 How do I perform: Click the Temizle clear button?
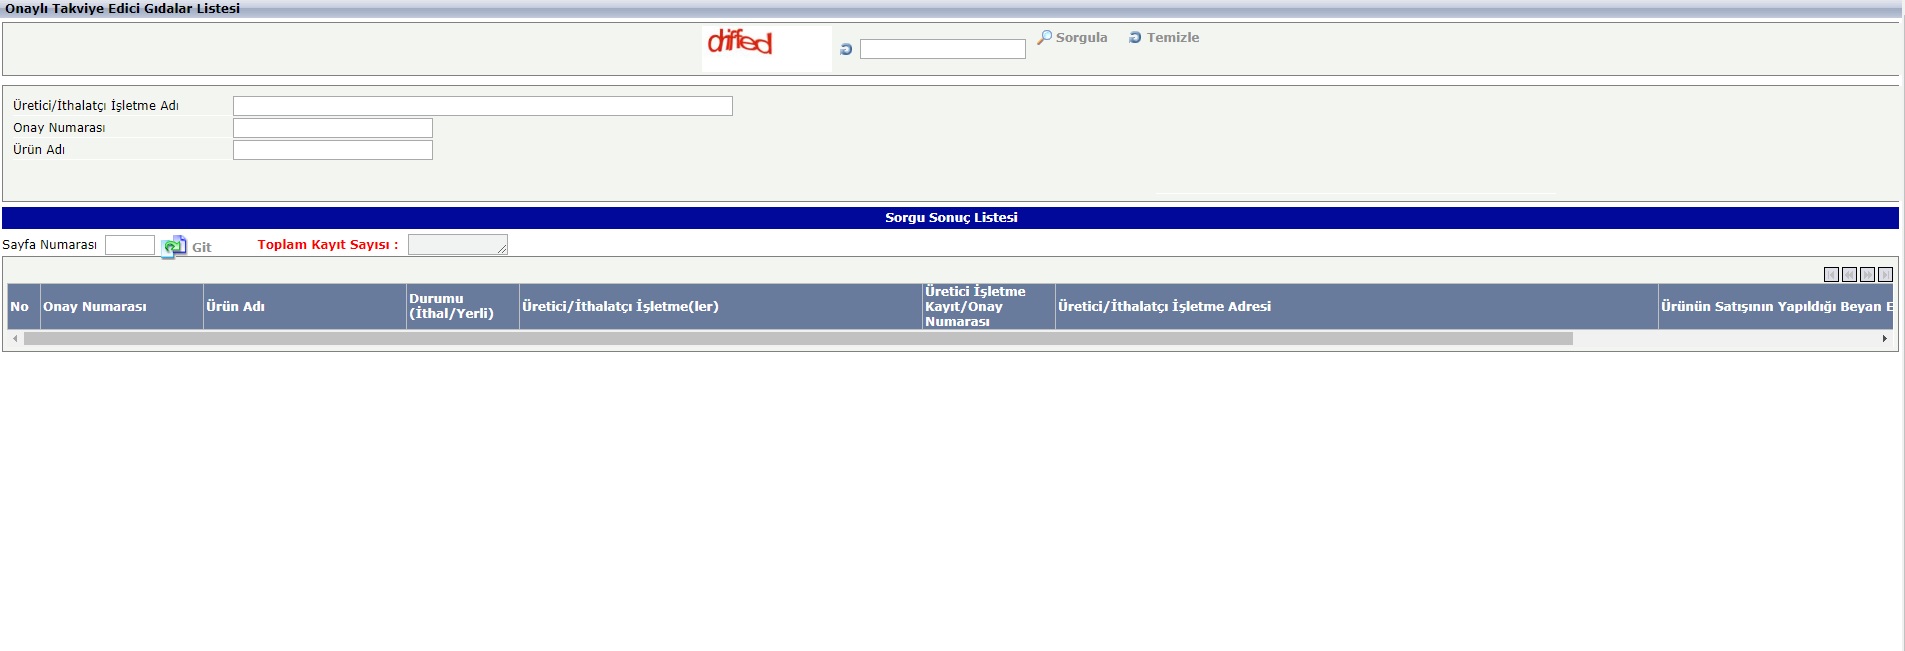tap(1164, 37)
